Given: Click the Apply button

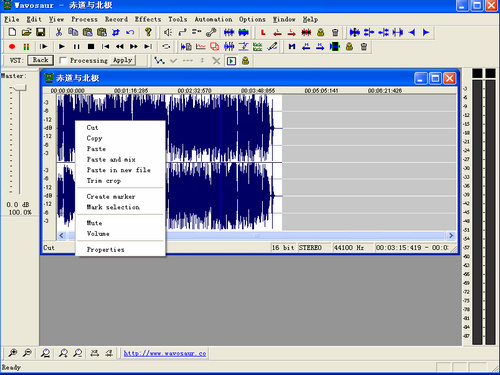Looking at the screenshot, I should (122, 60).
